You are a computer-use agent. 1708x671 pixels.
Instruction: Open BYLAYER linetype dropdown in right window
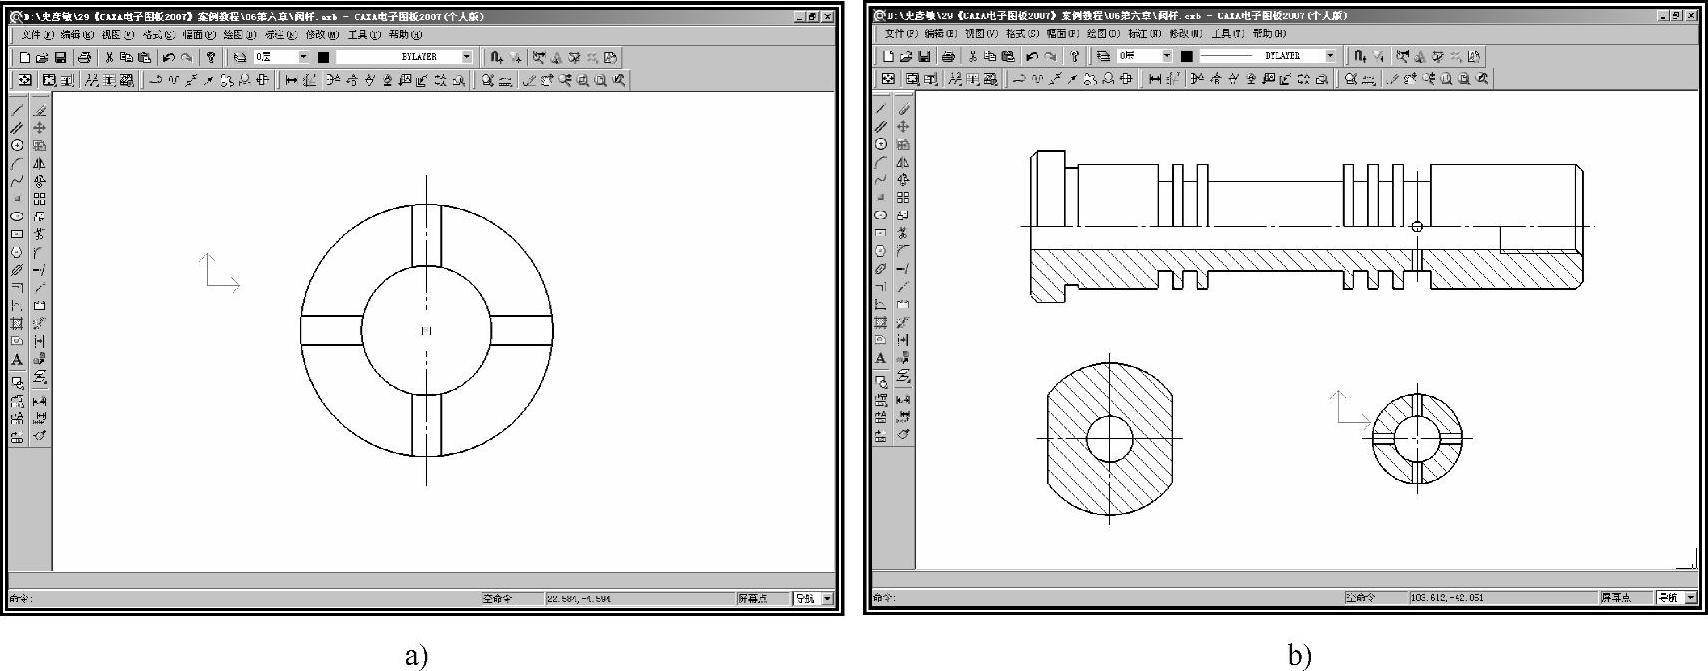pos(1330,57)
